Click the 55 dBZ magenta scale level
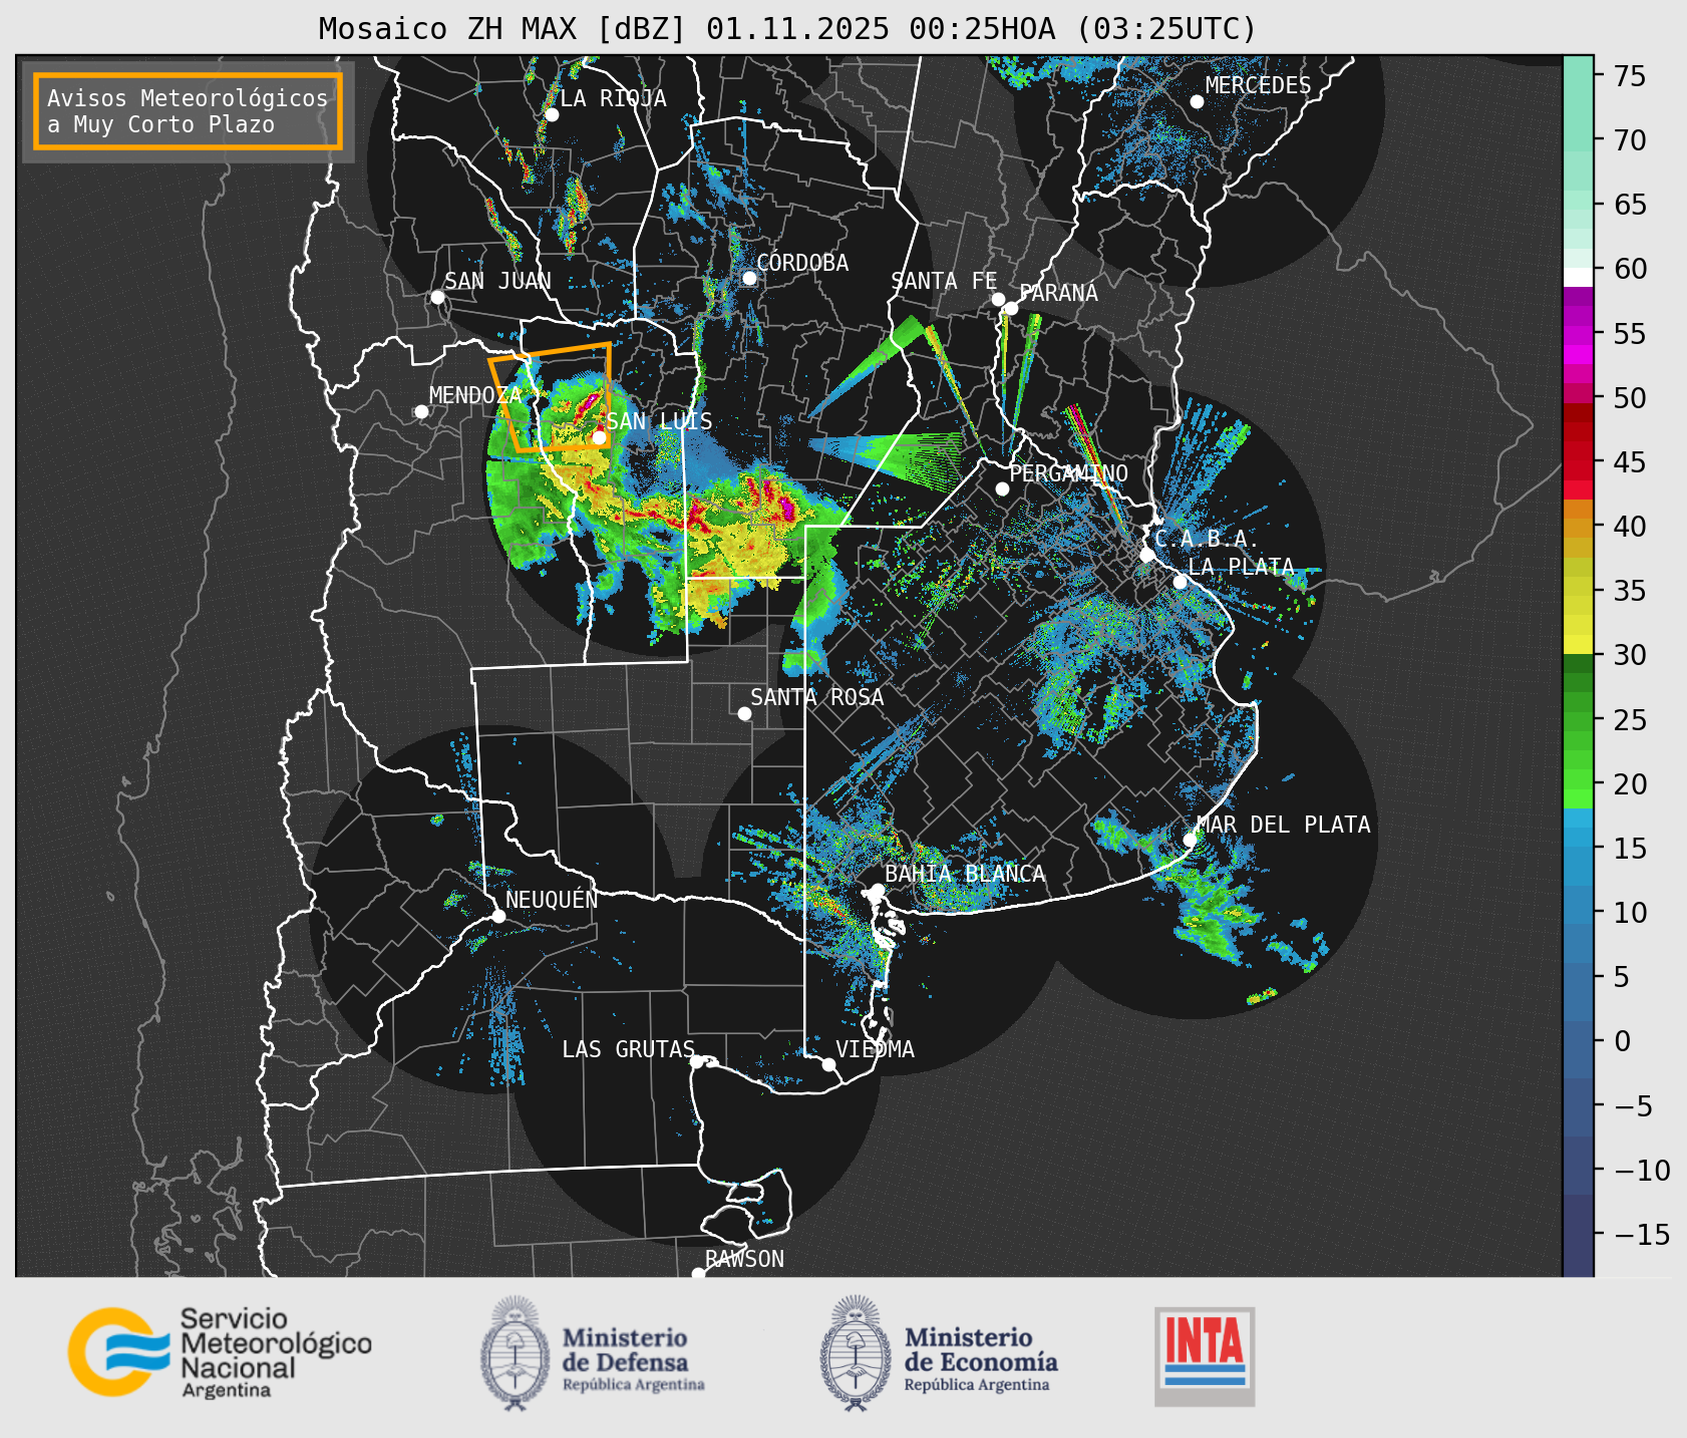 pos(1578,333)
